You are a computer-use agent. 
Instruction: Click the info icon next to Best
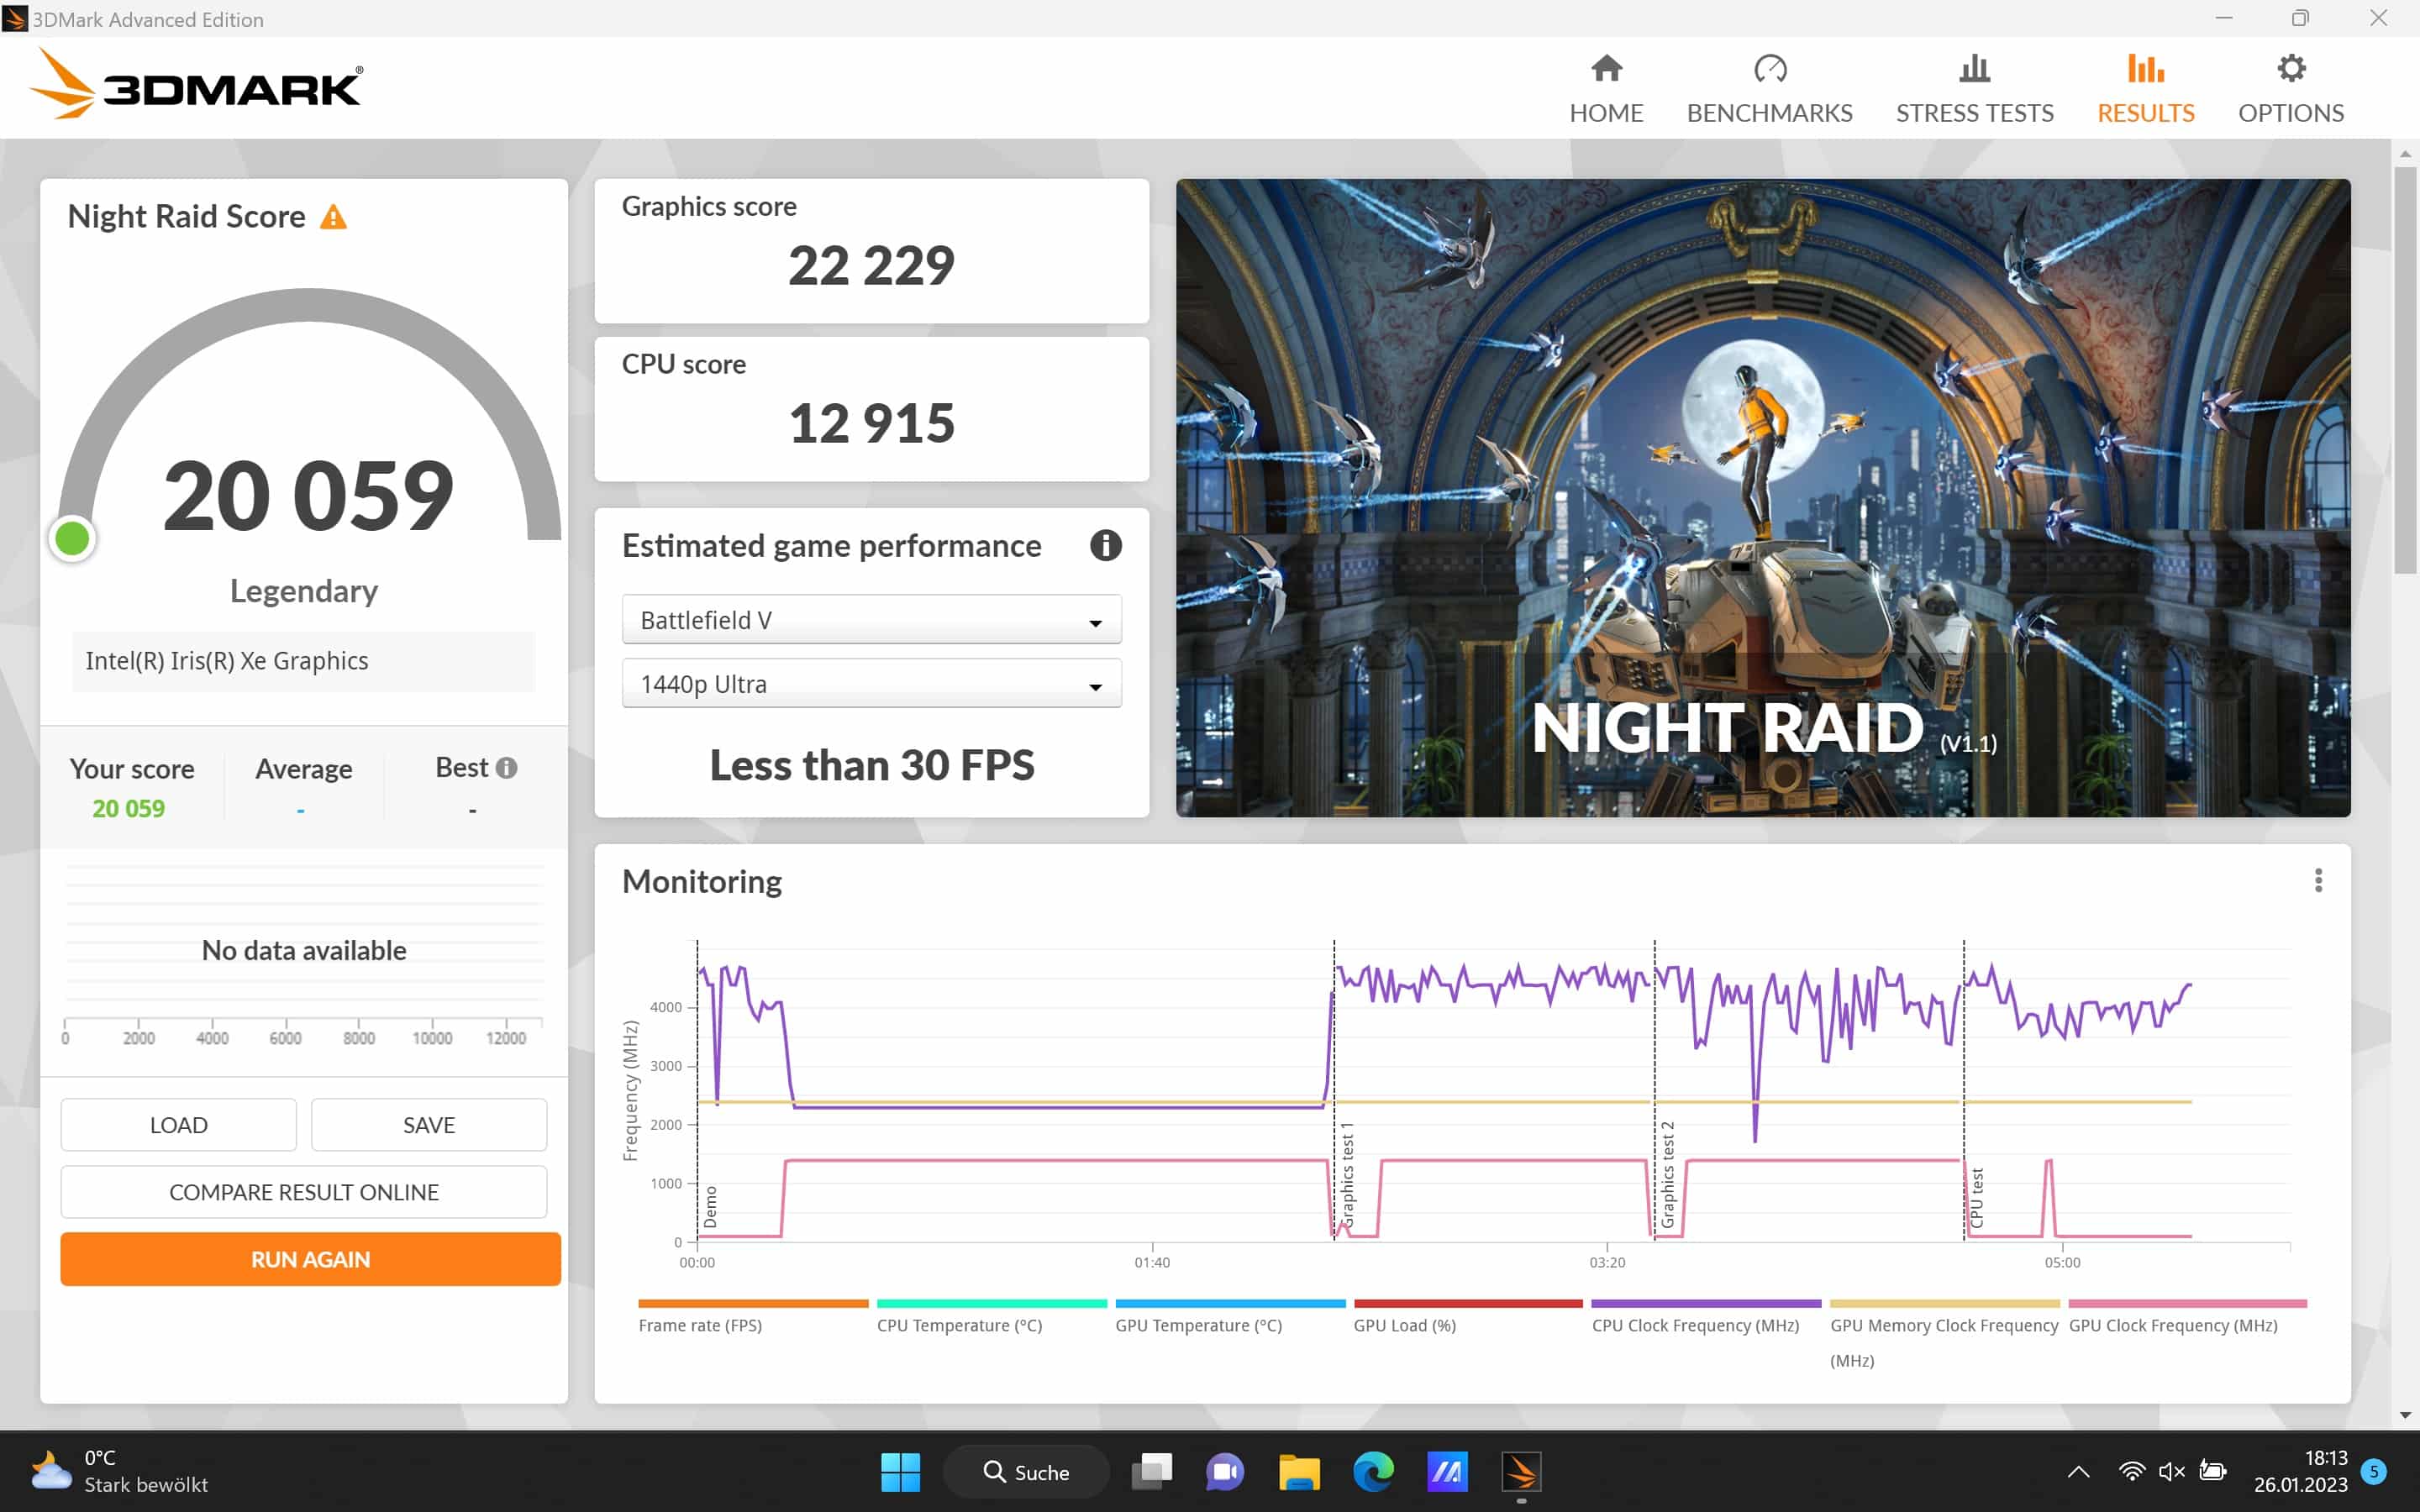coord(507,768)
